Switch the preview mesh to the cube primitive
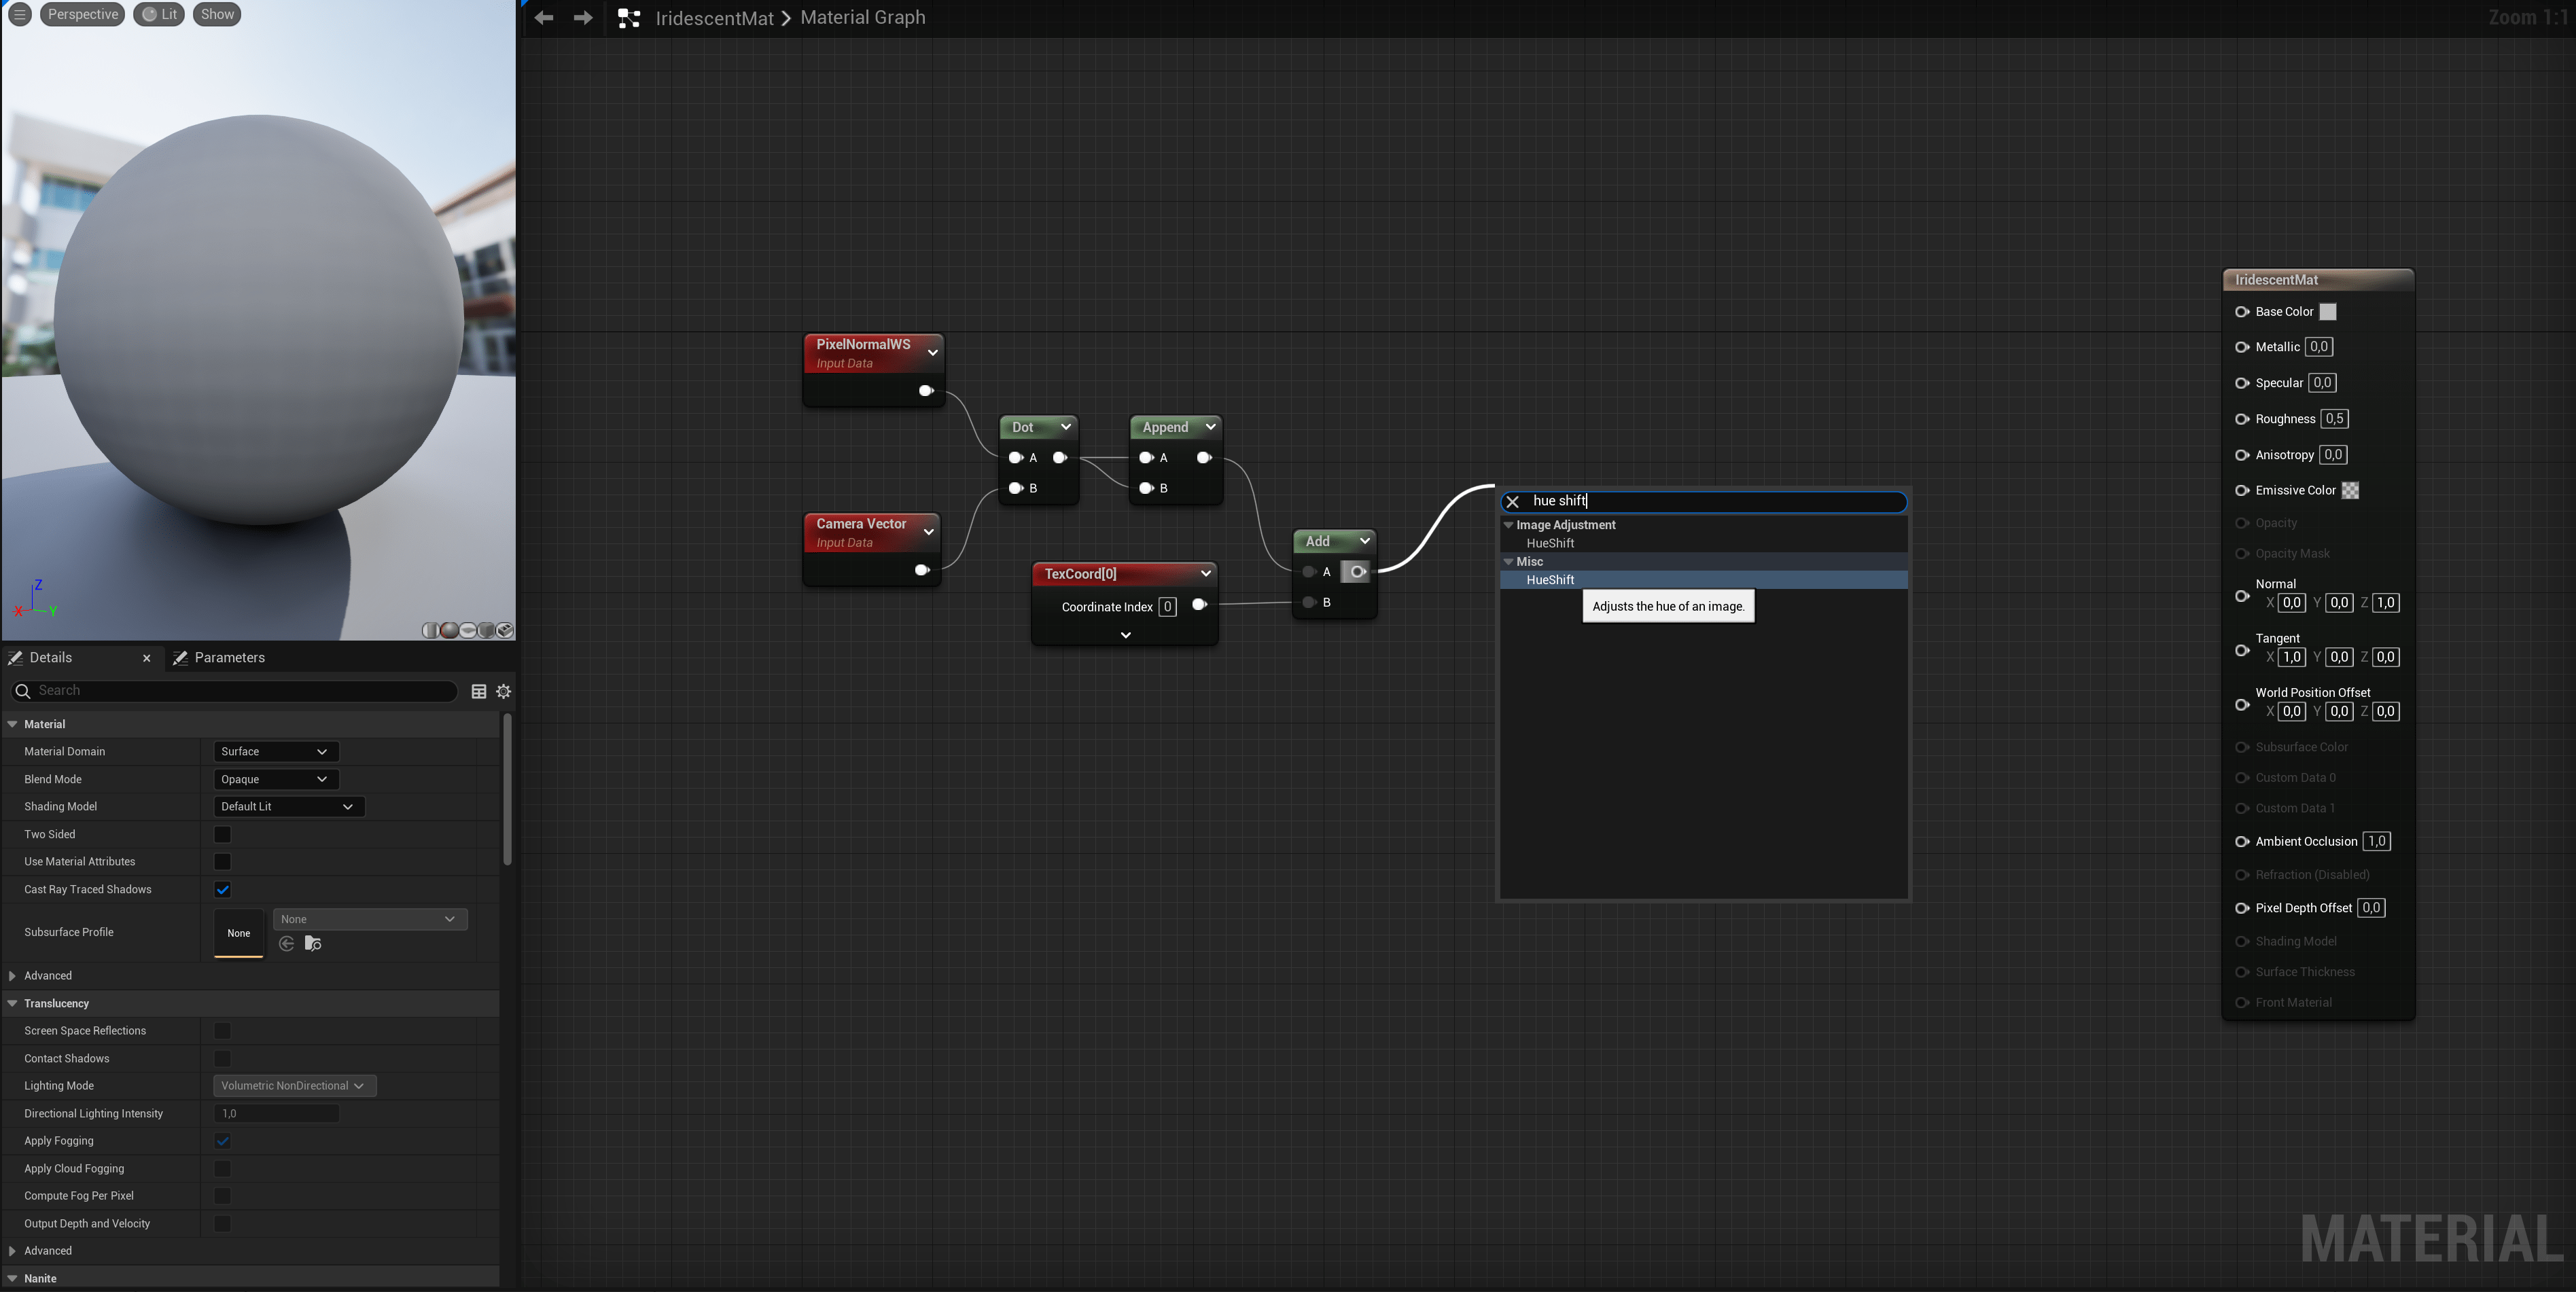2576x1292 pixels. tap(486, 630)
